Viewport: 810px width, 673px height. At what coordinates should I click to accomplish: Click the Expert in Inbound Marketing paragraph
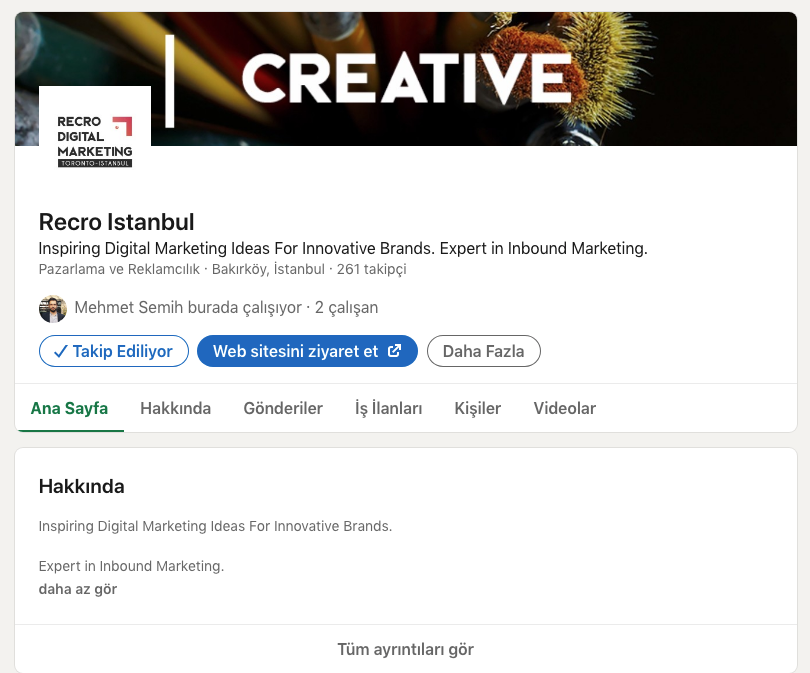(x=131, y=566)
